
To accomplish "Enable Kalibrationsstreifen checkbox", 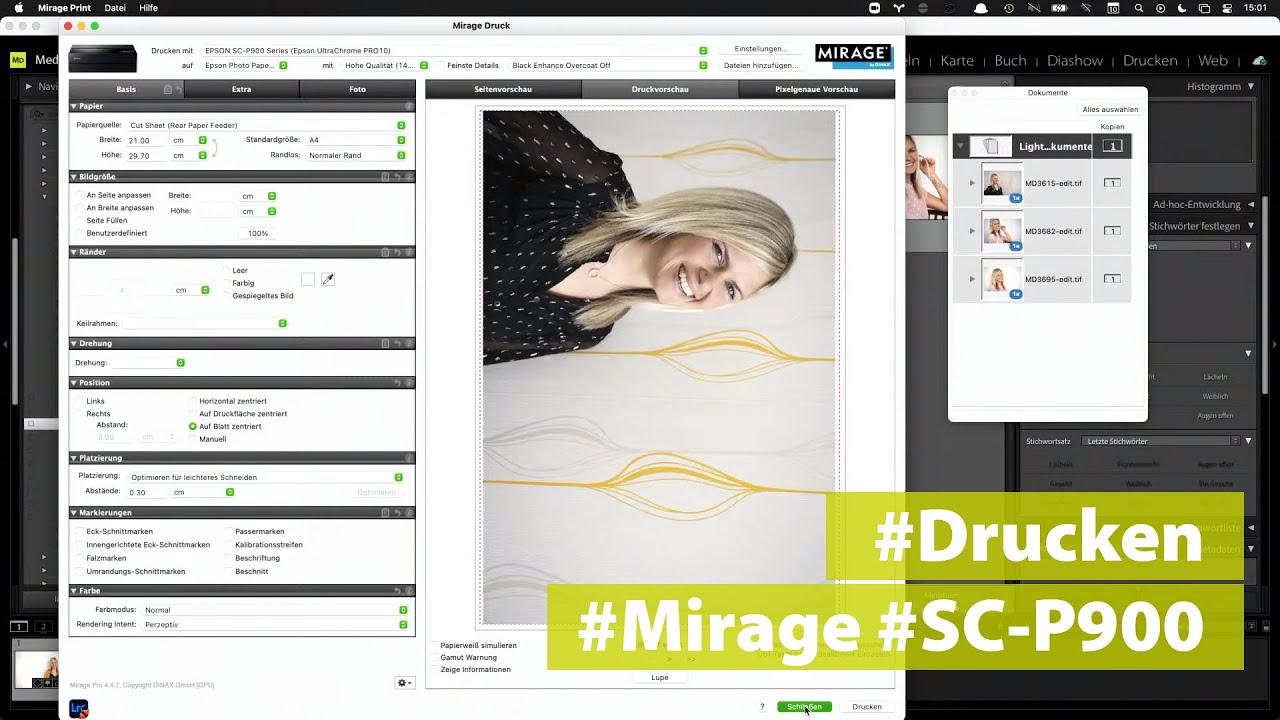I will point(229,545).
